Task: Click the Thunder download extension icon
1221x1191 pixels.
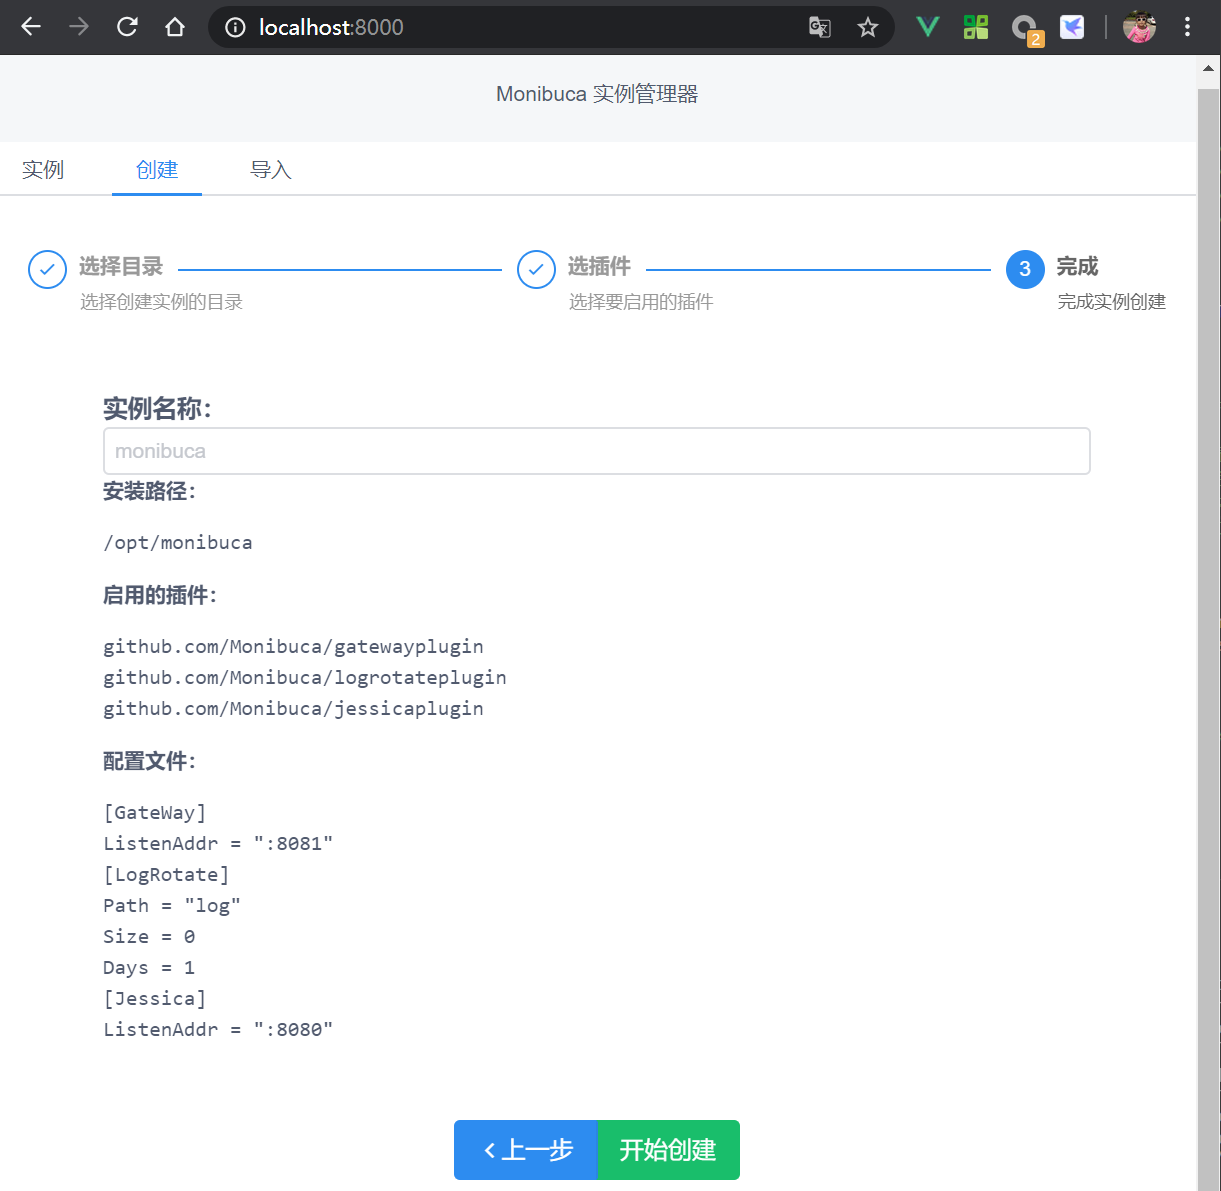Action: click(x=1071, y=27)
